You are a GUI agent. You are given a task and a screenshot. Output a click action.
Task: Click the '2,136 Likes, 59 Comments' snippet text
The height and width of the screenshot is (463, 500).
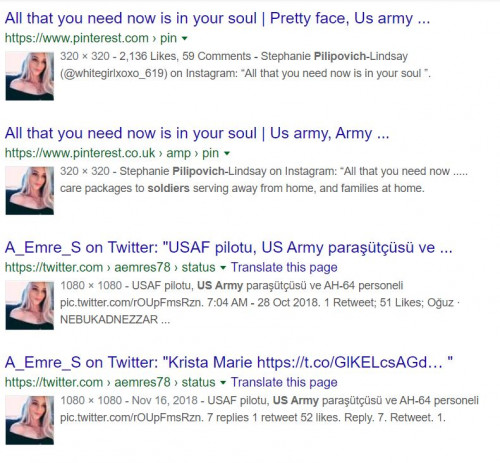pyautogui.click(x=185, y=56)
